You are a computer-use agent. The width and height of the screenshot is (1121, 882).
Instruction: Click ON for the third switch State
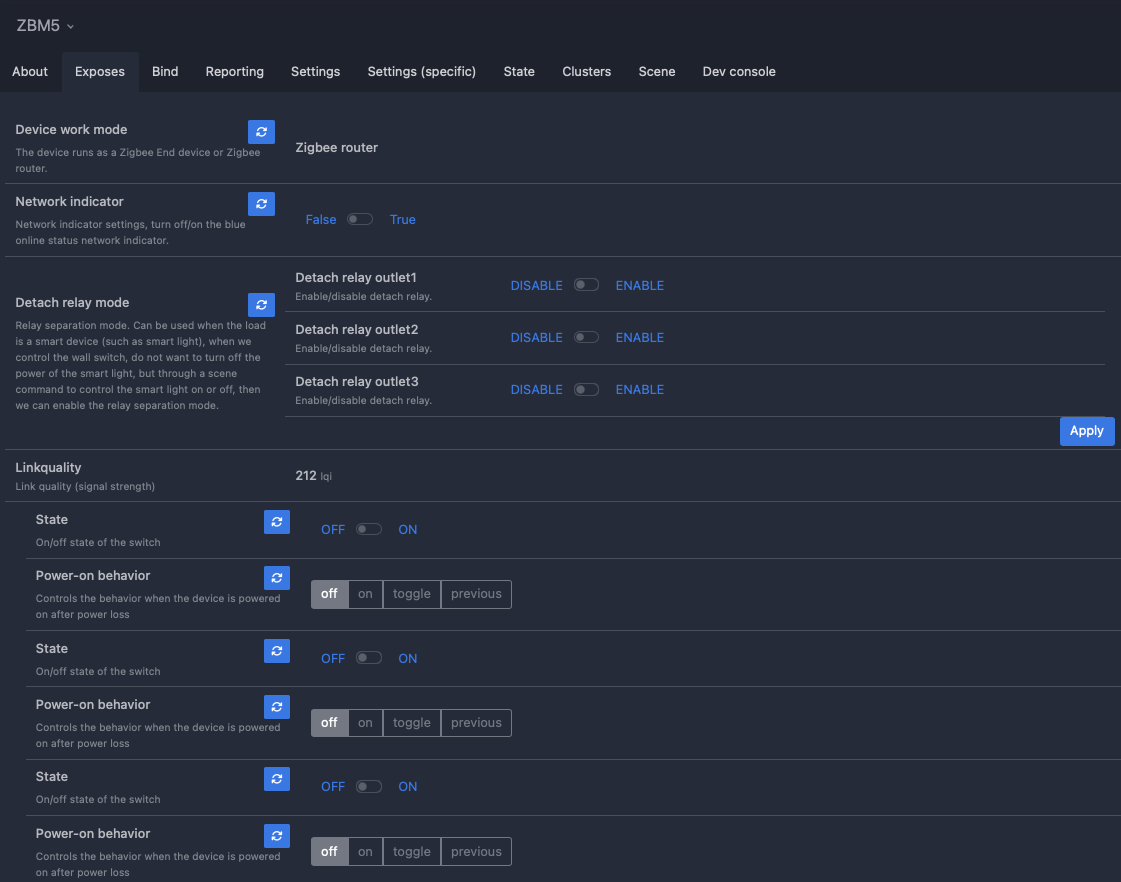408,787
